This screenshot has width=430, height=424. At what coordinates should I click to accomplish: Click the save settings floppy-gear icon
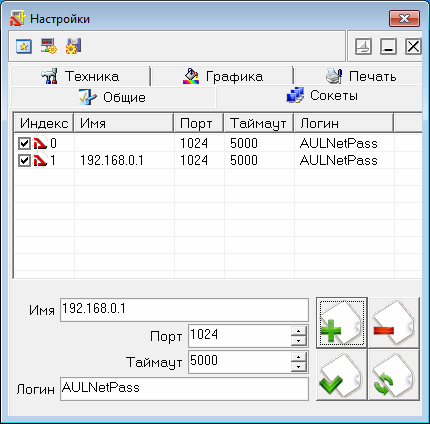click(73, 46)
